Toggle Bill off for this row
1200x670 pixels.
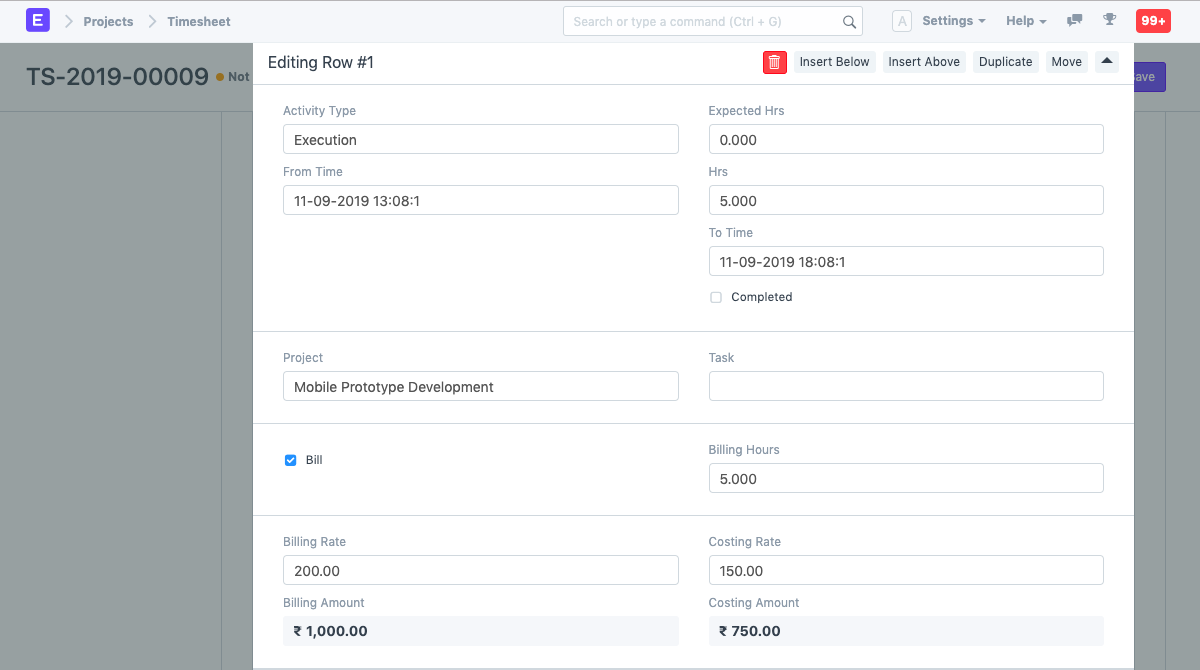point(290,460)
